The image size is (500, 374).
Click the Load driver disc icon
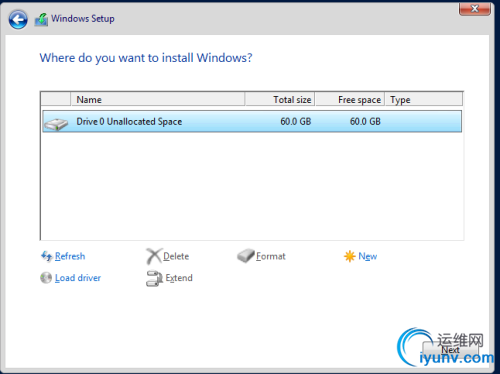pyautogui.click(x=46, y=278)
